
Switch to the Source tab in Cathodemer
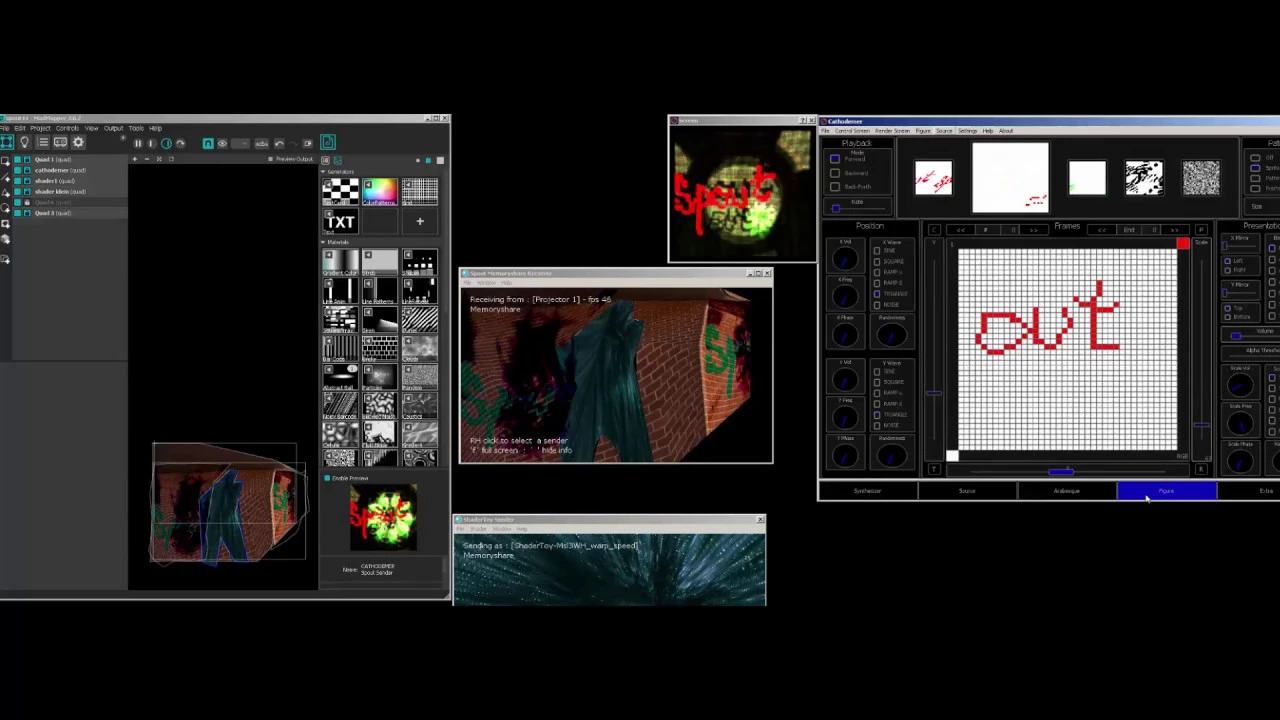(x=967, y=491)
